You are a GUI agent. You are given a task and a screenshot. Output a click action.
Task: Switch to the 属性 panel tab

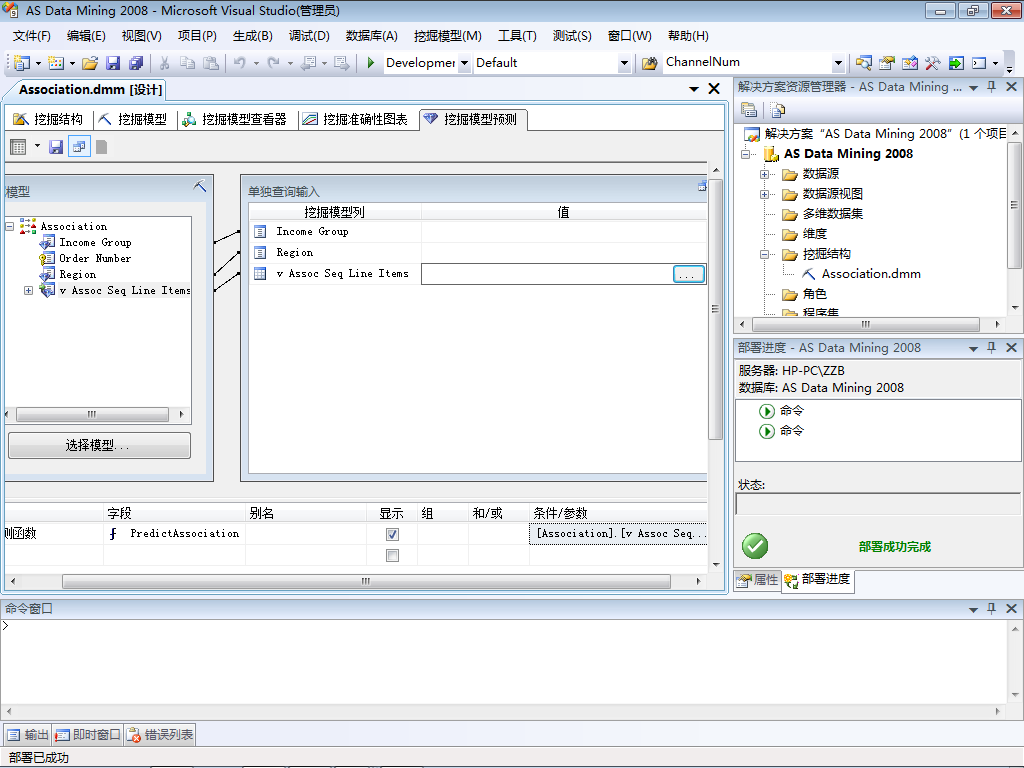coord(758,580)
